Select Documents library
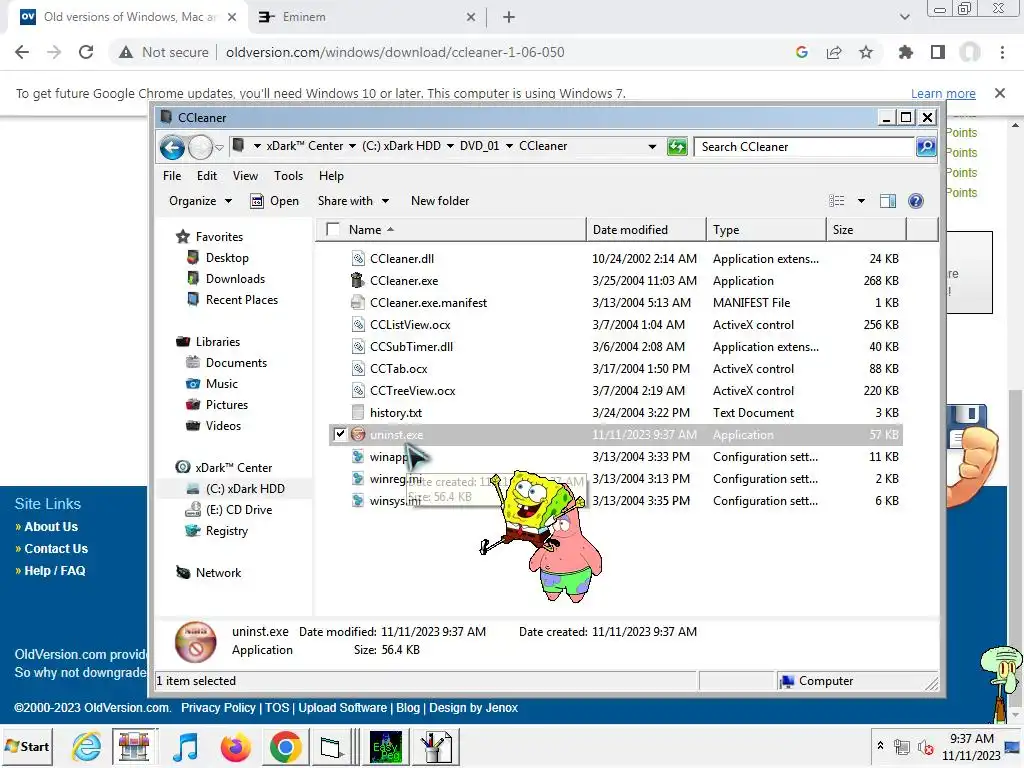 (x=236, y=362)
